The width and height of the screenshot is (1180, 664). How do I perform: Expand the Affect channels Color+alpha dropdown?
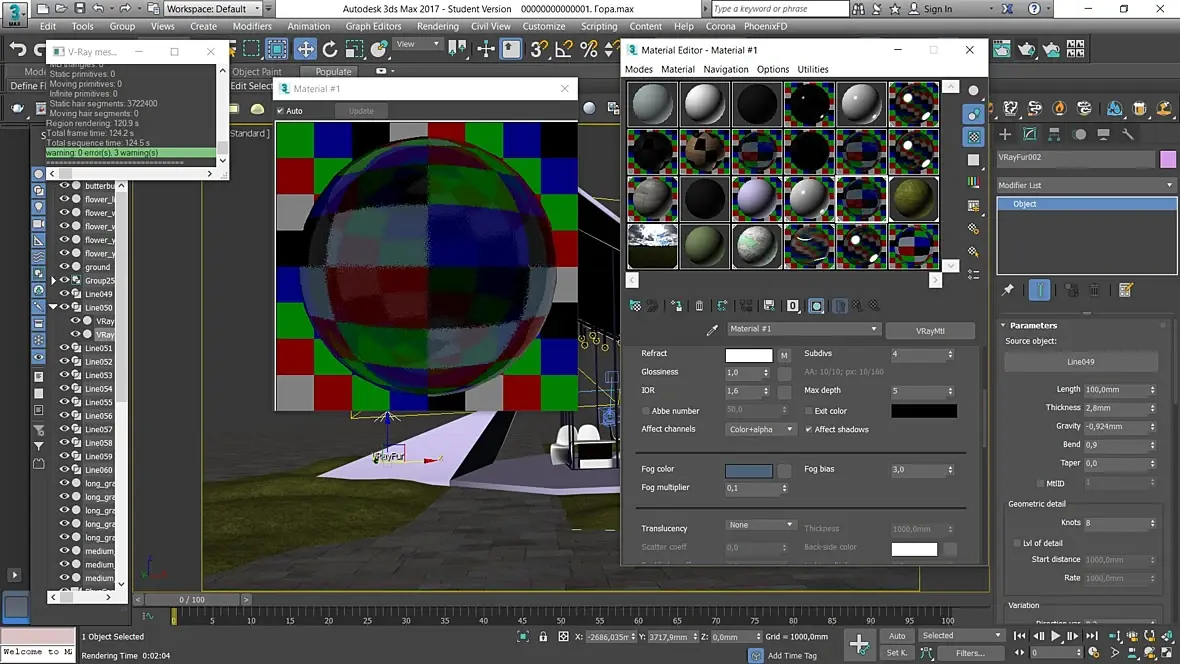pos(760,430)
